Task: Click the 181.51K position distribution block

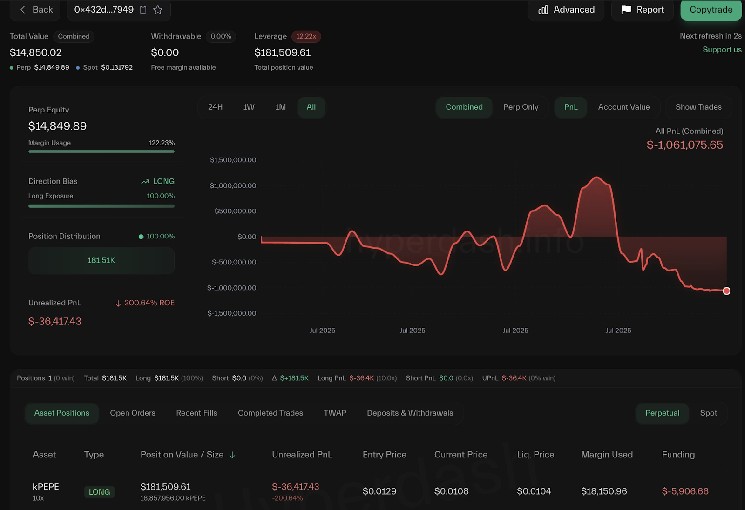Action: click(102, 260)
